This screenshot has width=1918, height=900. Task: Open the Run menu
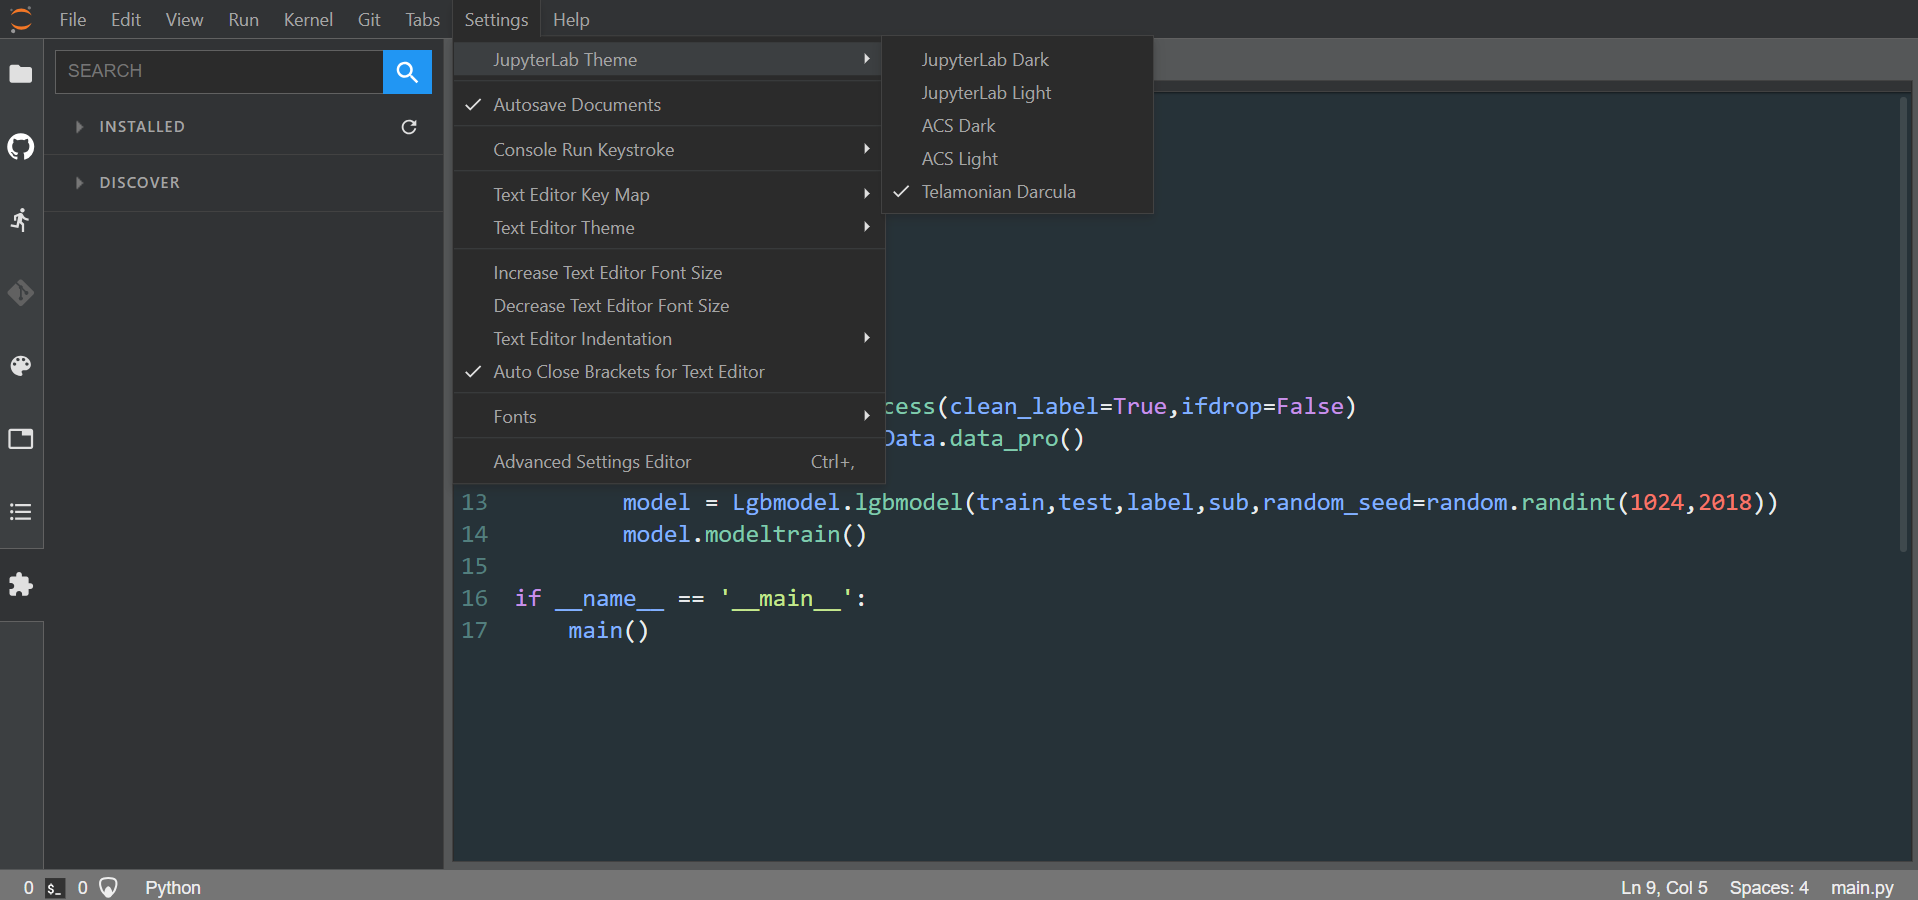[x=244, y=20]
